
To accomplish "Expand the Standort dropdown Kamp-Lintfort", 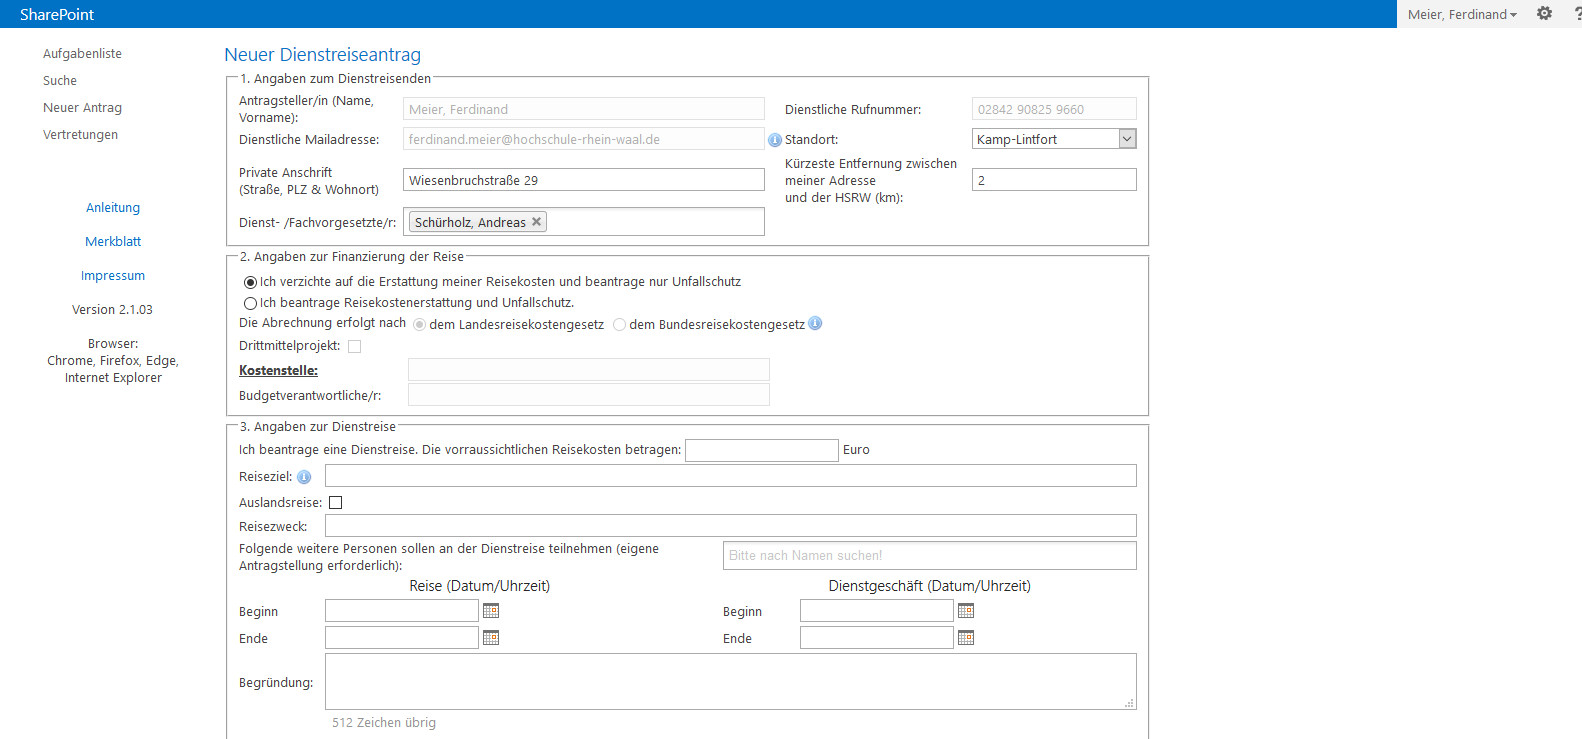I will (x=1127, y=139).
